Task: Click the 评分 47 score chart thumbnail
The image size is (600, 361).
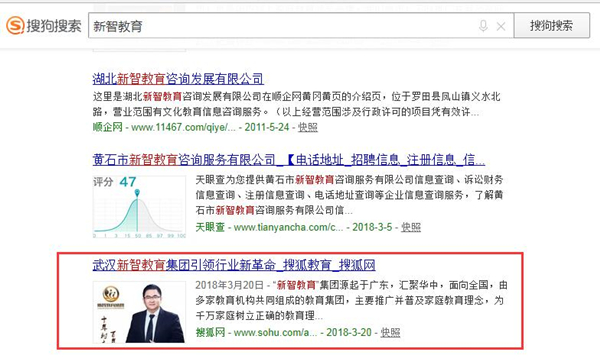Action: point(139,206)
